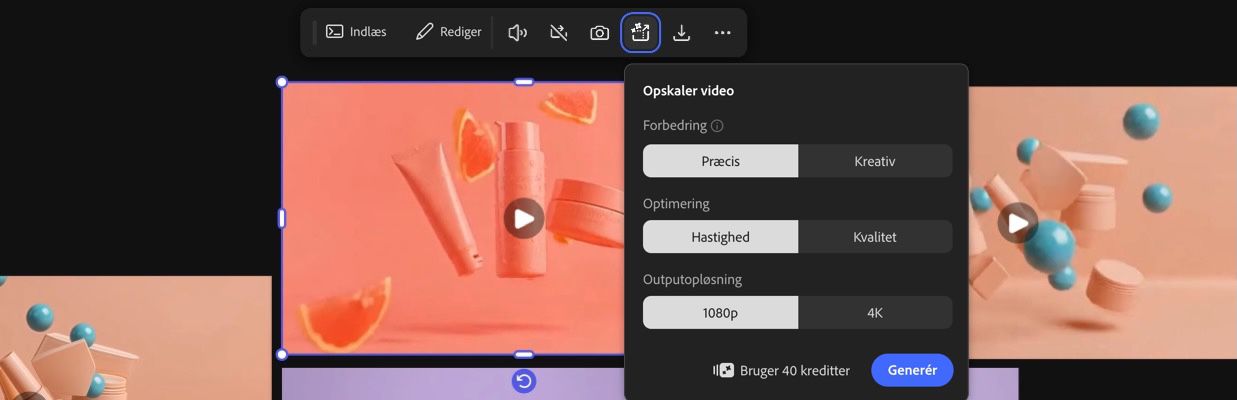Choose Hastighed optimization
1237x400 pixels.
point(720,237)
